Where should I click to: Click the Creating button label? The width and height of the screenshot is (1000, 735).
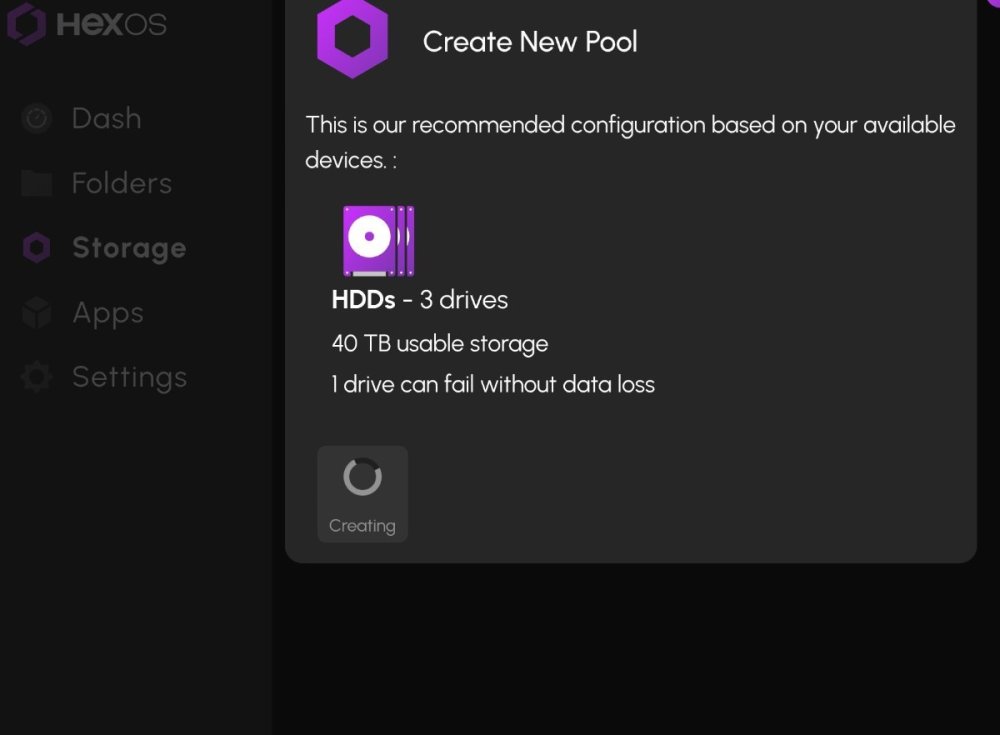click(362, 526)
